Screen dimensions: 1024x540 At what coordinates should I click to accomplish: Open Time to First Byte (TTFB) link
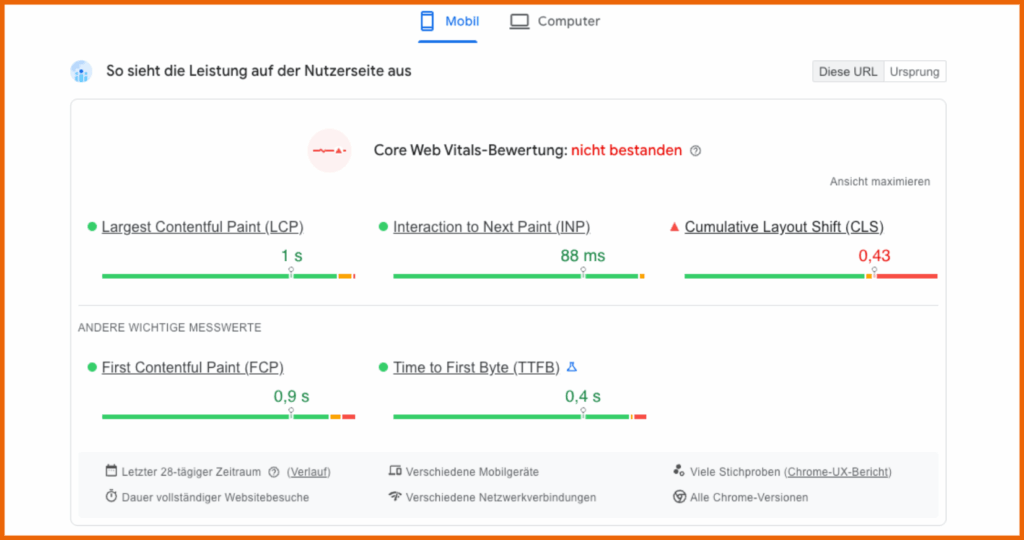(476, 368)
